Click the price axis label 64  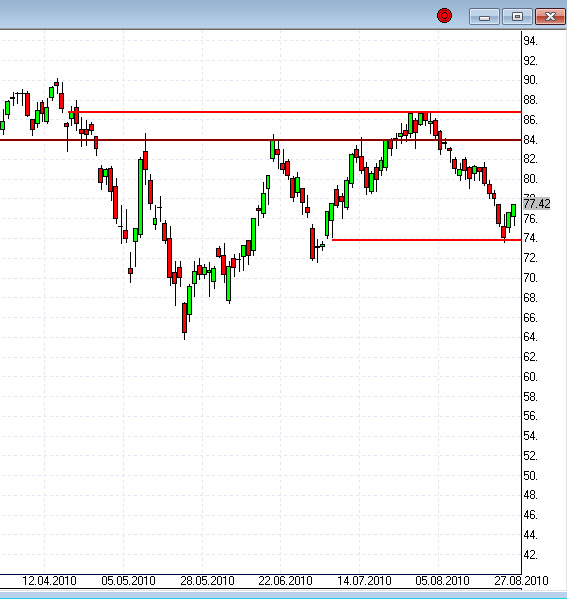(x=530, y=337)
